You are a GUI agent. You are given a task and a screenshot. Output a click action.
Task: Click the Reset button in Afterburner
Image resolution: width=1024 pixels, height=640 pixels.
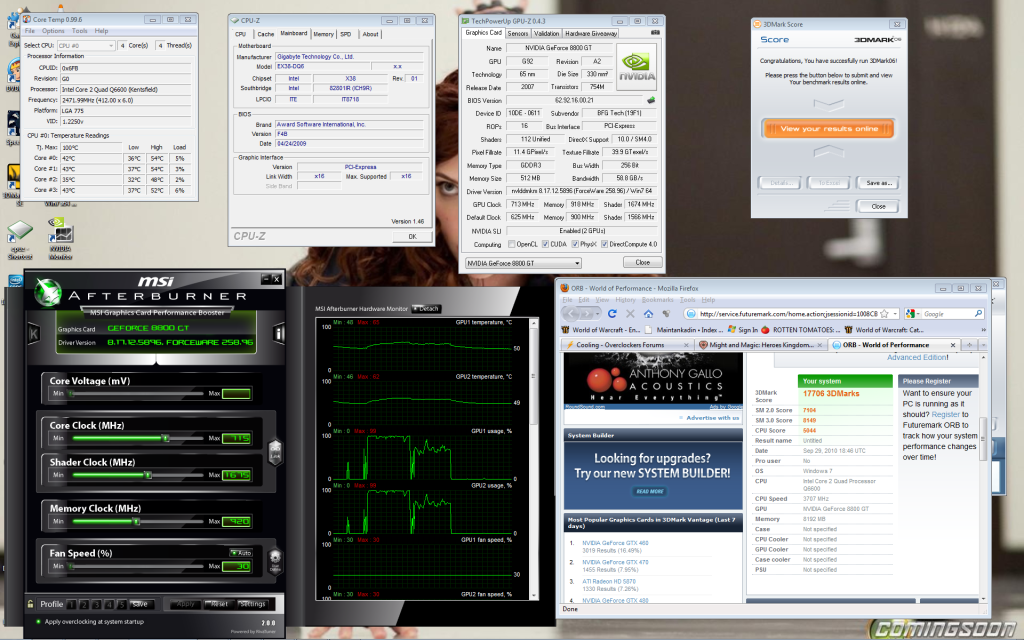[x=219, y=604]
